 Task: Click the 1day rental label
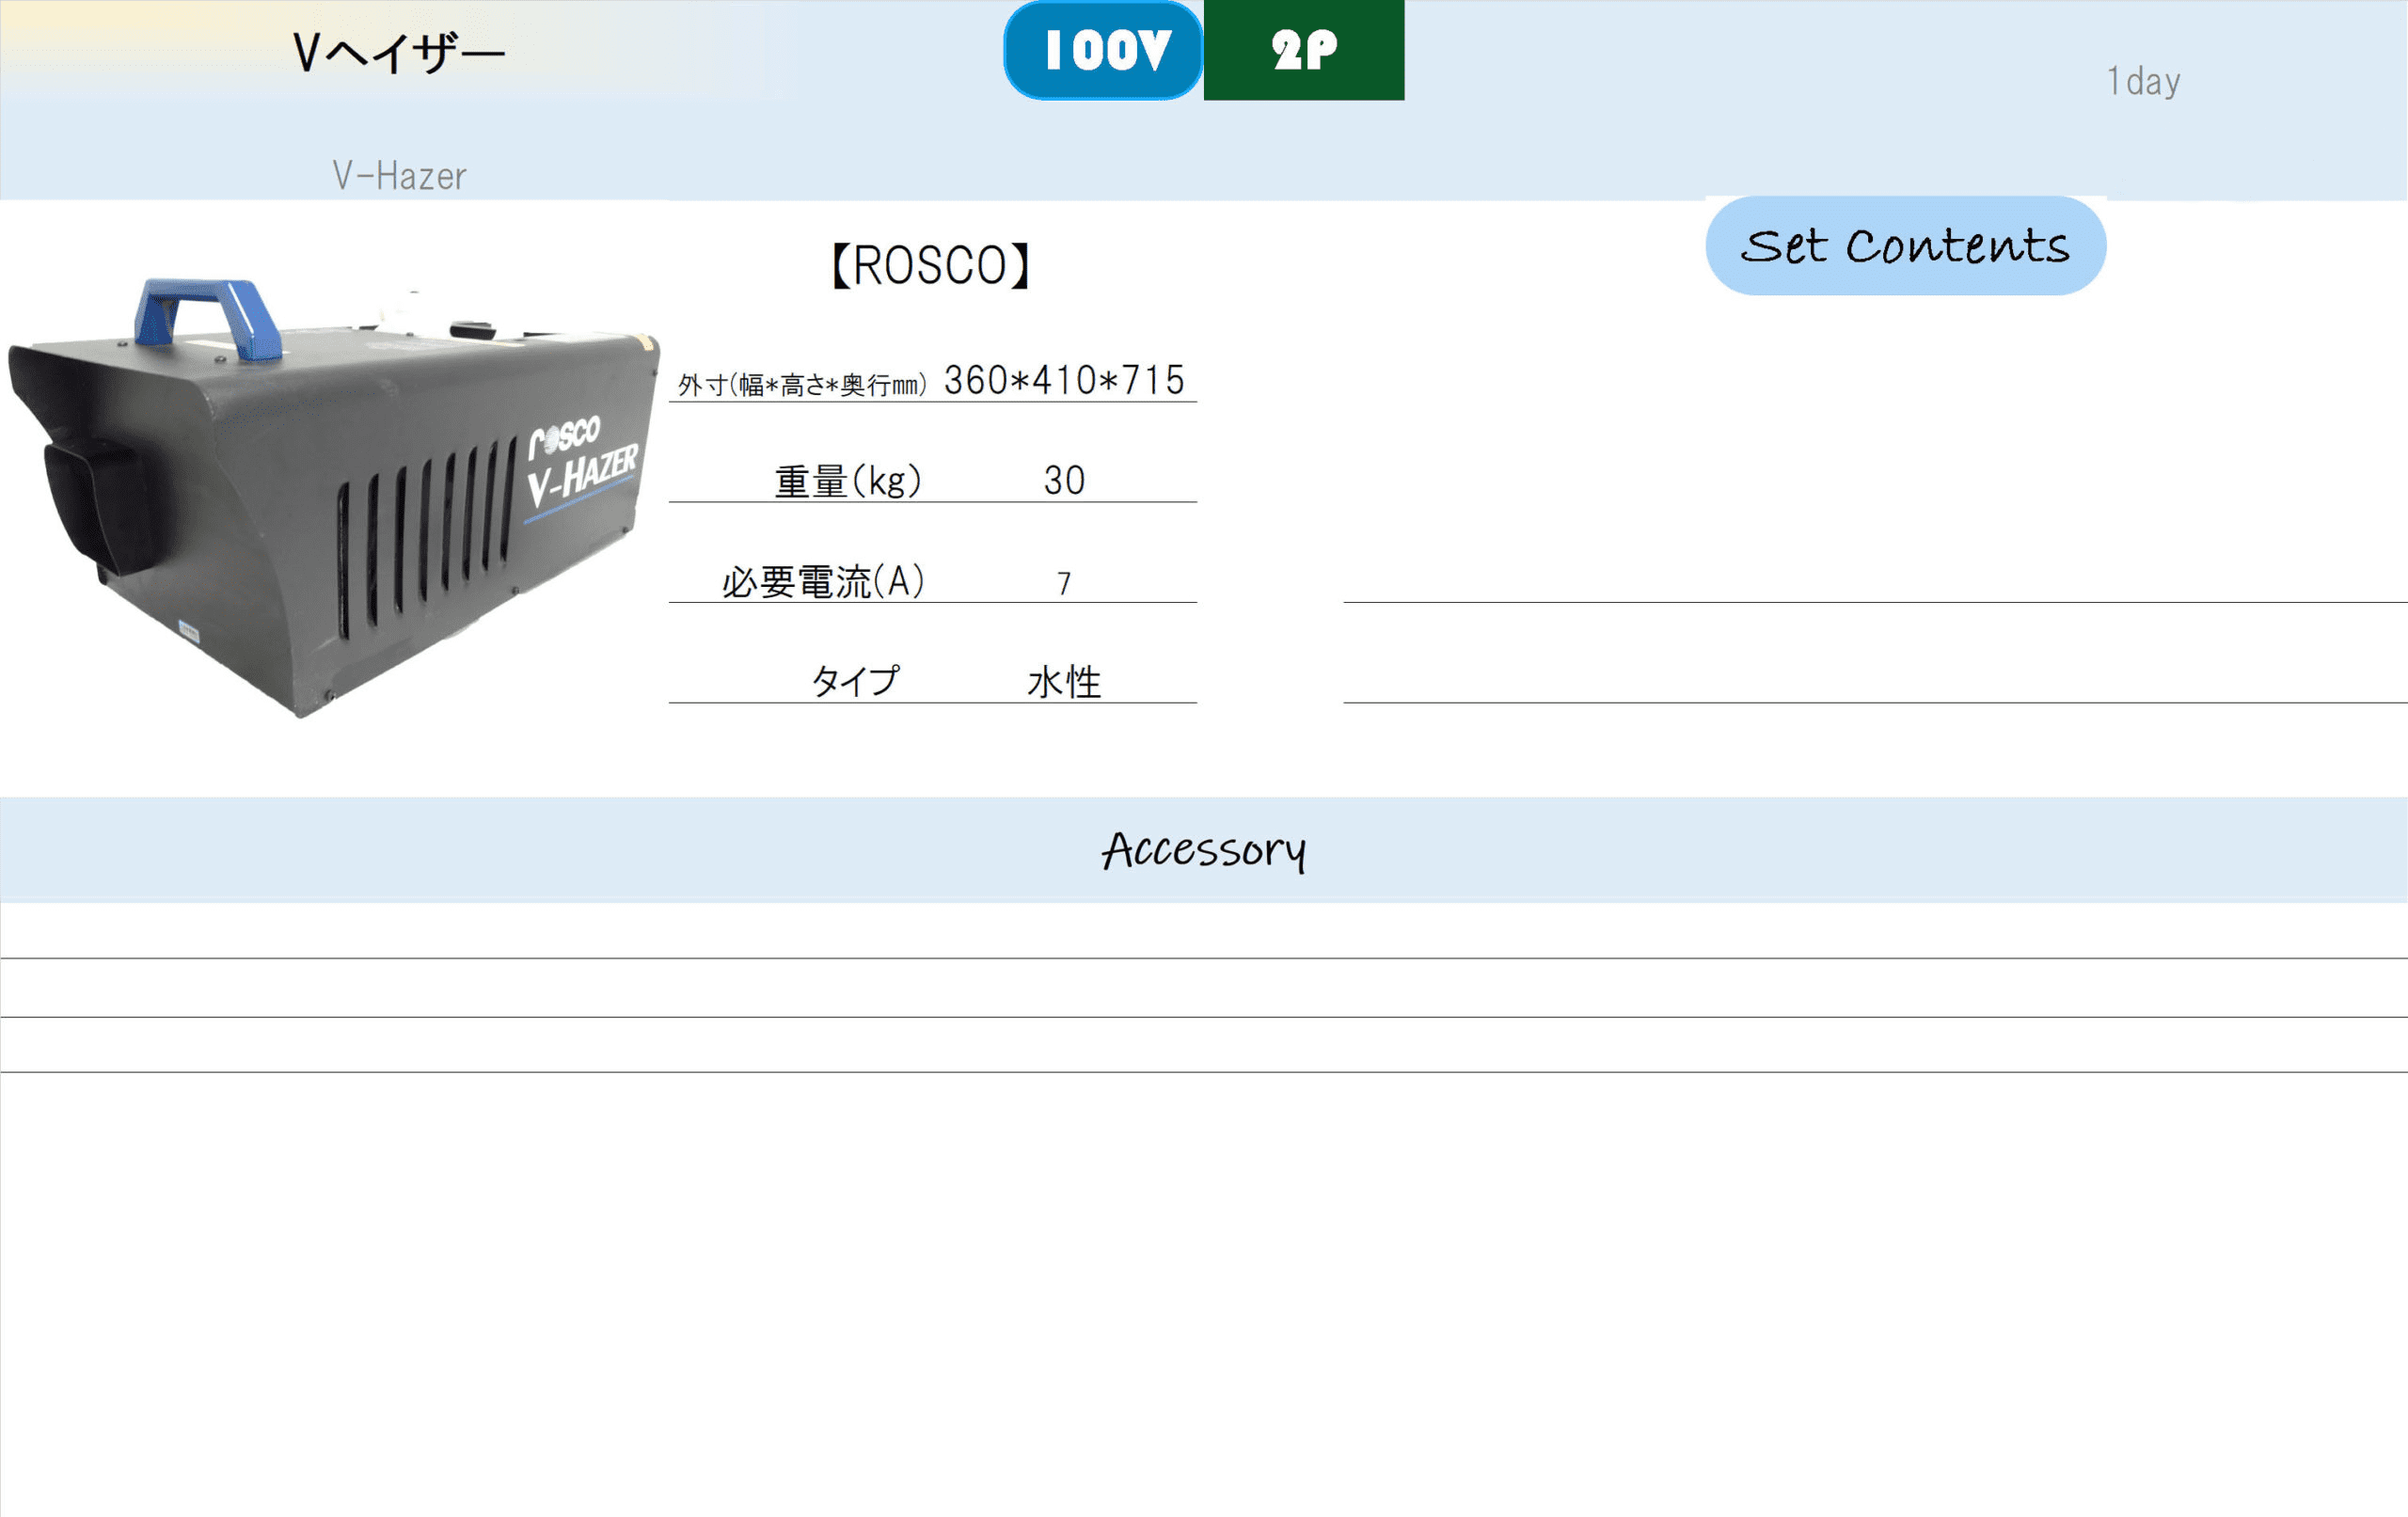(x=2143, y=81)
